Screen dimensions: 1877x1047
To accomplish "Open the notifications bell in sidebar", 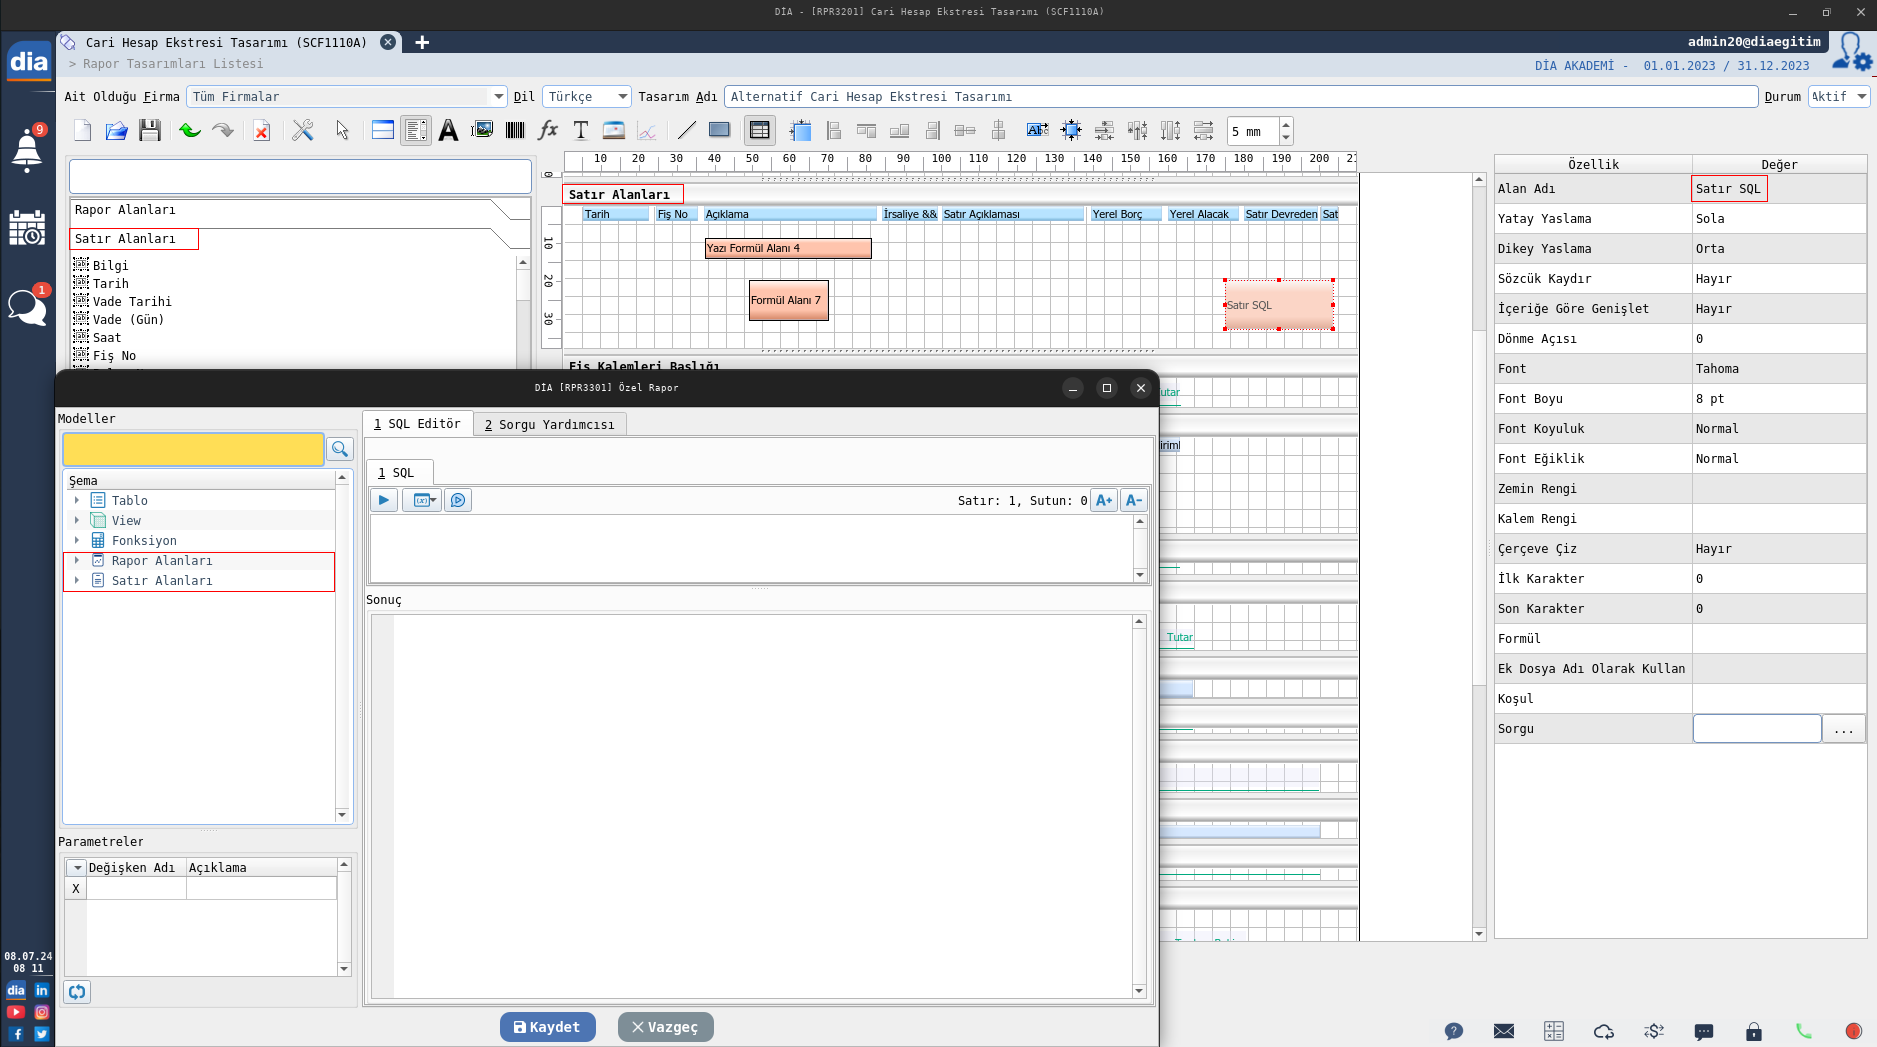I will click(x=27, y=150).
